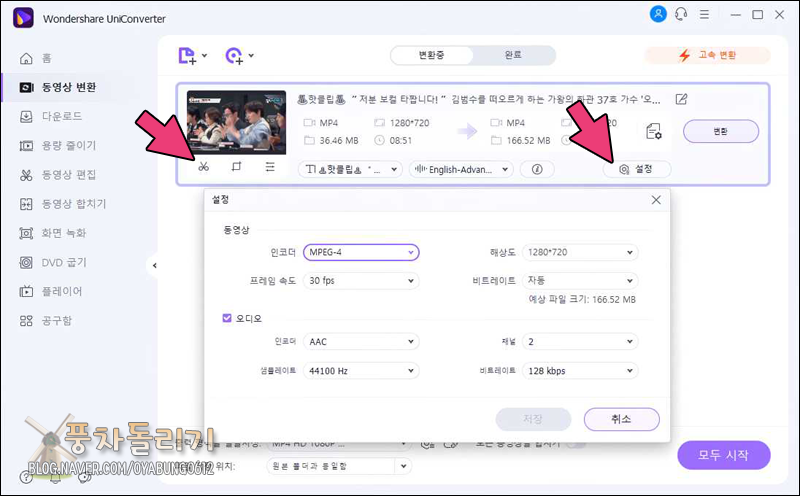Screen dimensions: 800x496
Task: Open 동영상 합치기 in sidebar
Action: (74, 204)
